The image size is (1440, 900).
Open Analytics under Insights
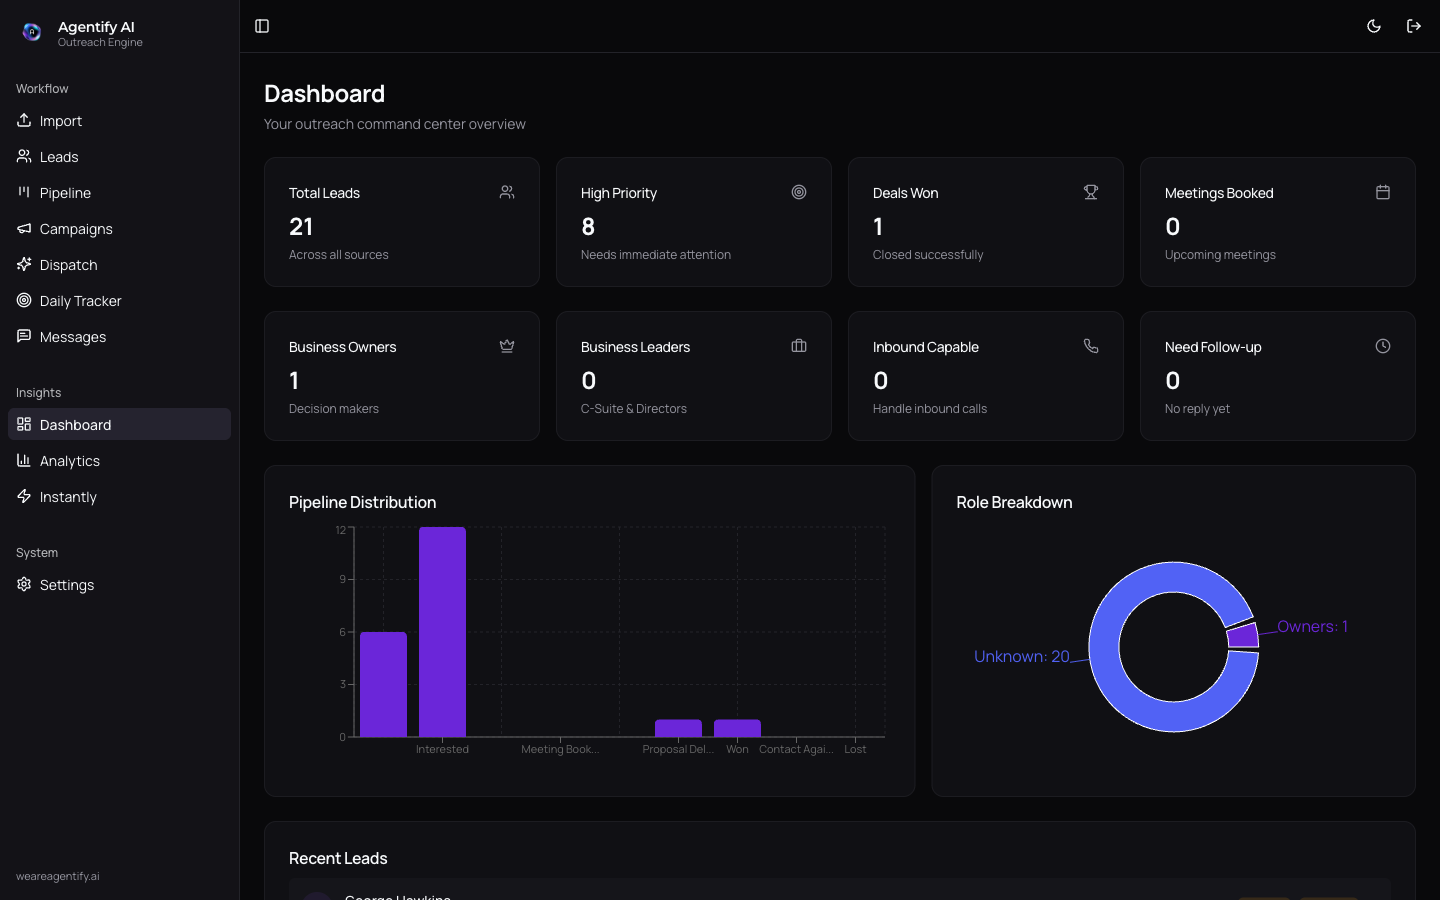pos(69,461)
